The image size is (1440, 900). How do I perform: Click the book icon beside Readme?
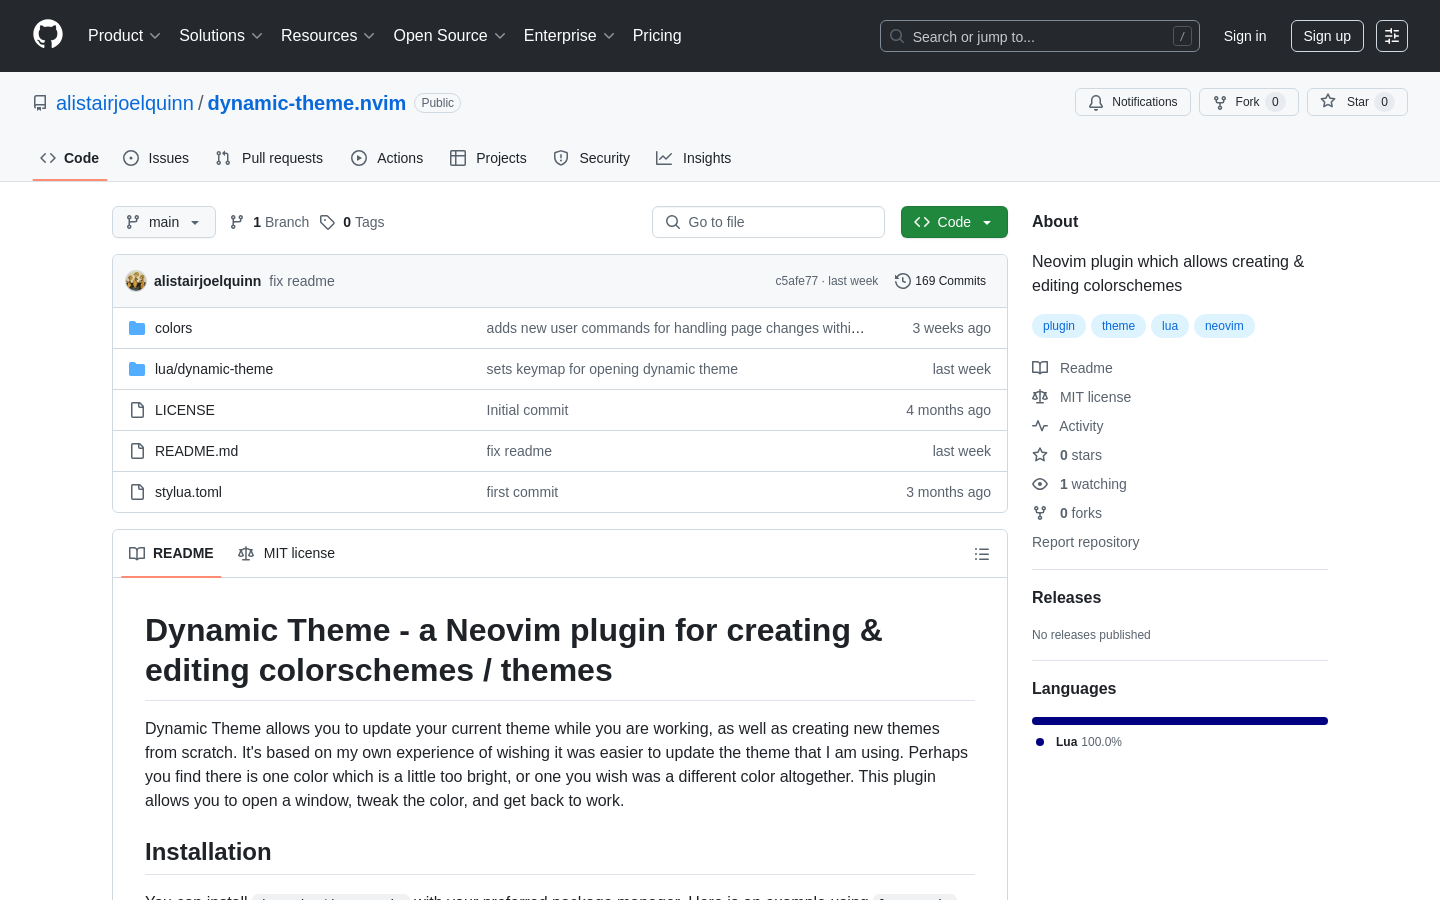click(1040, 368)
